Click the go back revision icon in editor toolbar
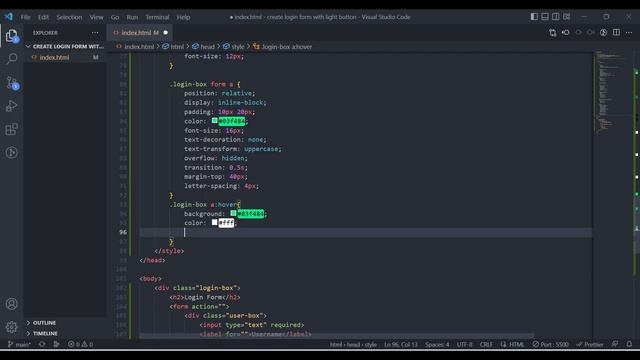This screenshot has height=360, width=640. [x=565, y=33]
